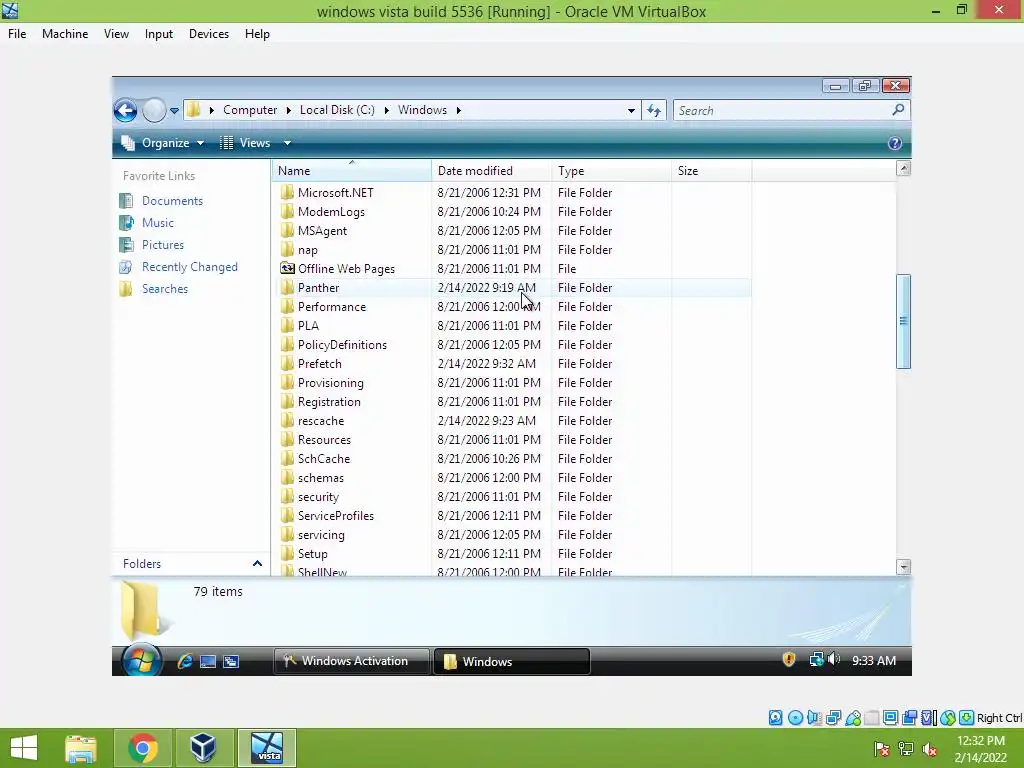
Task: Click Vista tray security shield icon
Action: [x=789, y=660]
